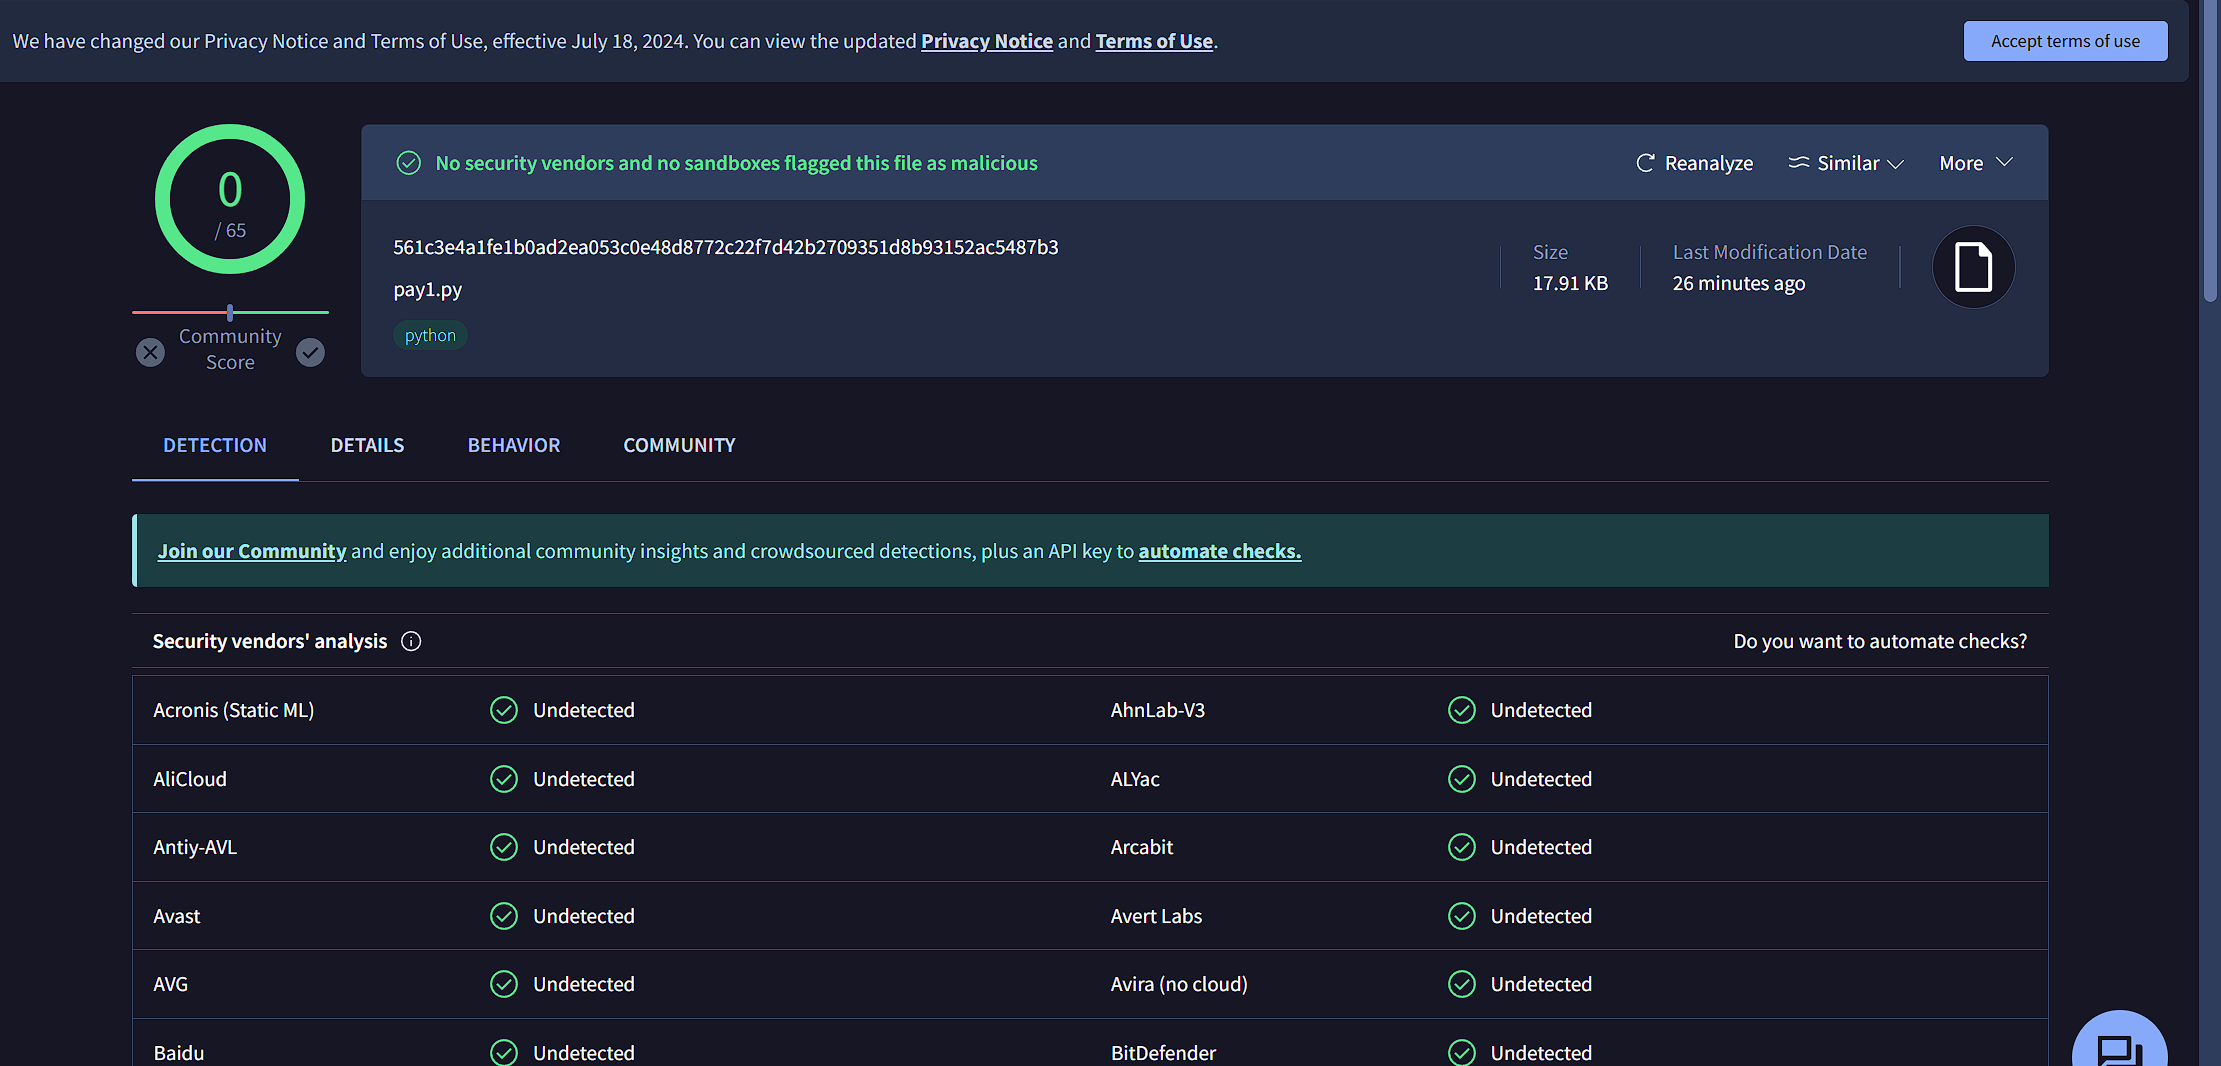Click the Arcabit undetected check icon
Screen dimensions: 2221x1066
(x=1462, y=847)
